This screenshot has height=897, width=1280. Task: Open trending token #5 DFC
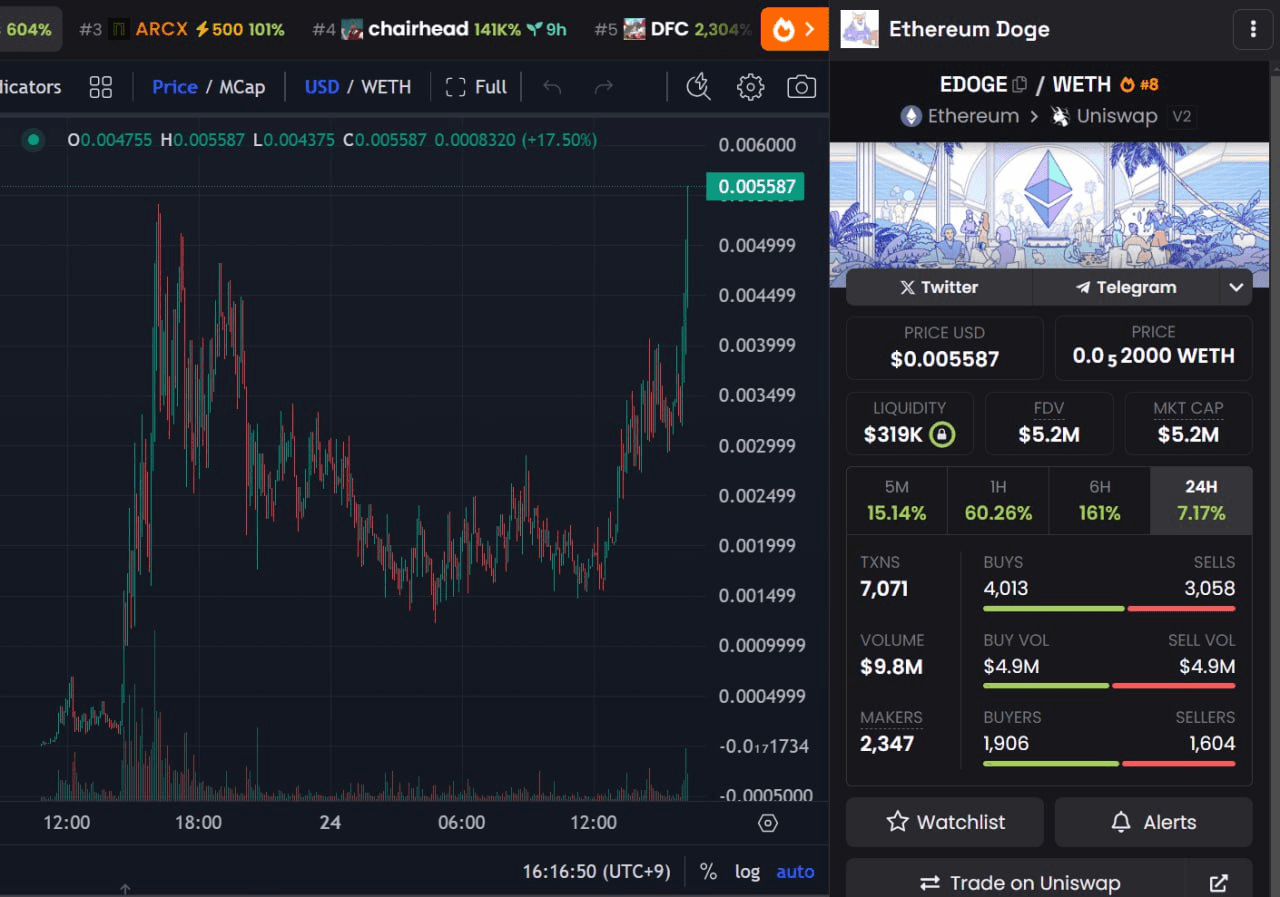(672, 29)
